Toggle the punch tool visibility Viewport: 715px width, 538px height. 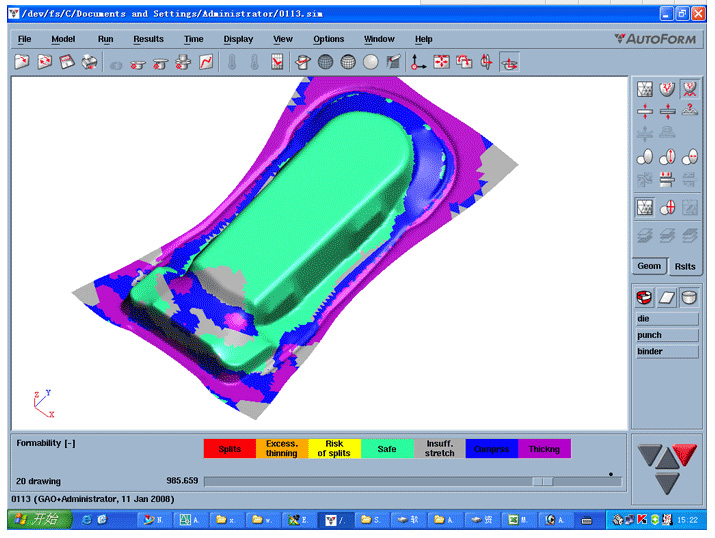click(x=667, y=335)
